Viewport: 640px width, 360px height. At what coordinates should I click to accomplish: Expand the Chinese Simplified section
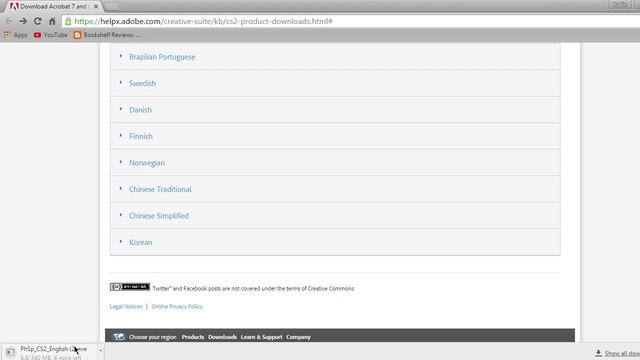pyautogui.click(x=335, y=216)
